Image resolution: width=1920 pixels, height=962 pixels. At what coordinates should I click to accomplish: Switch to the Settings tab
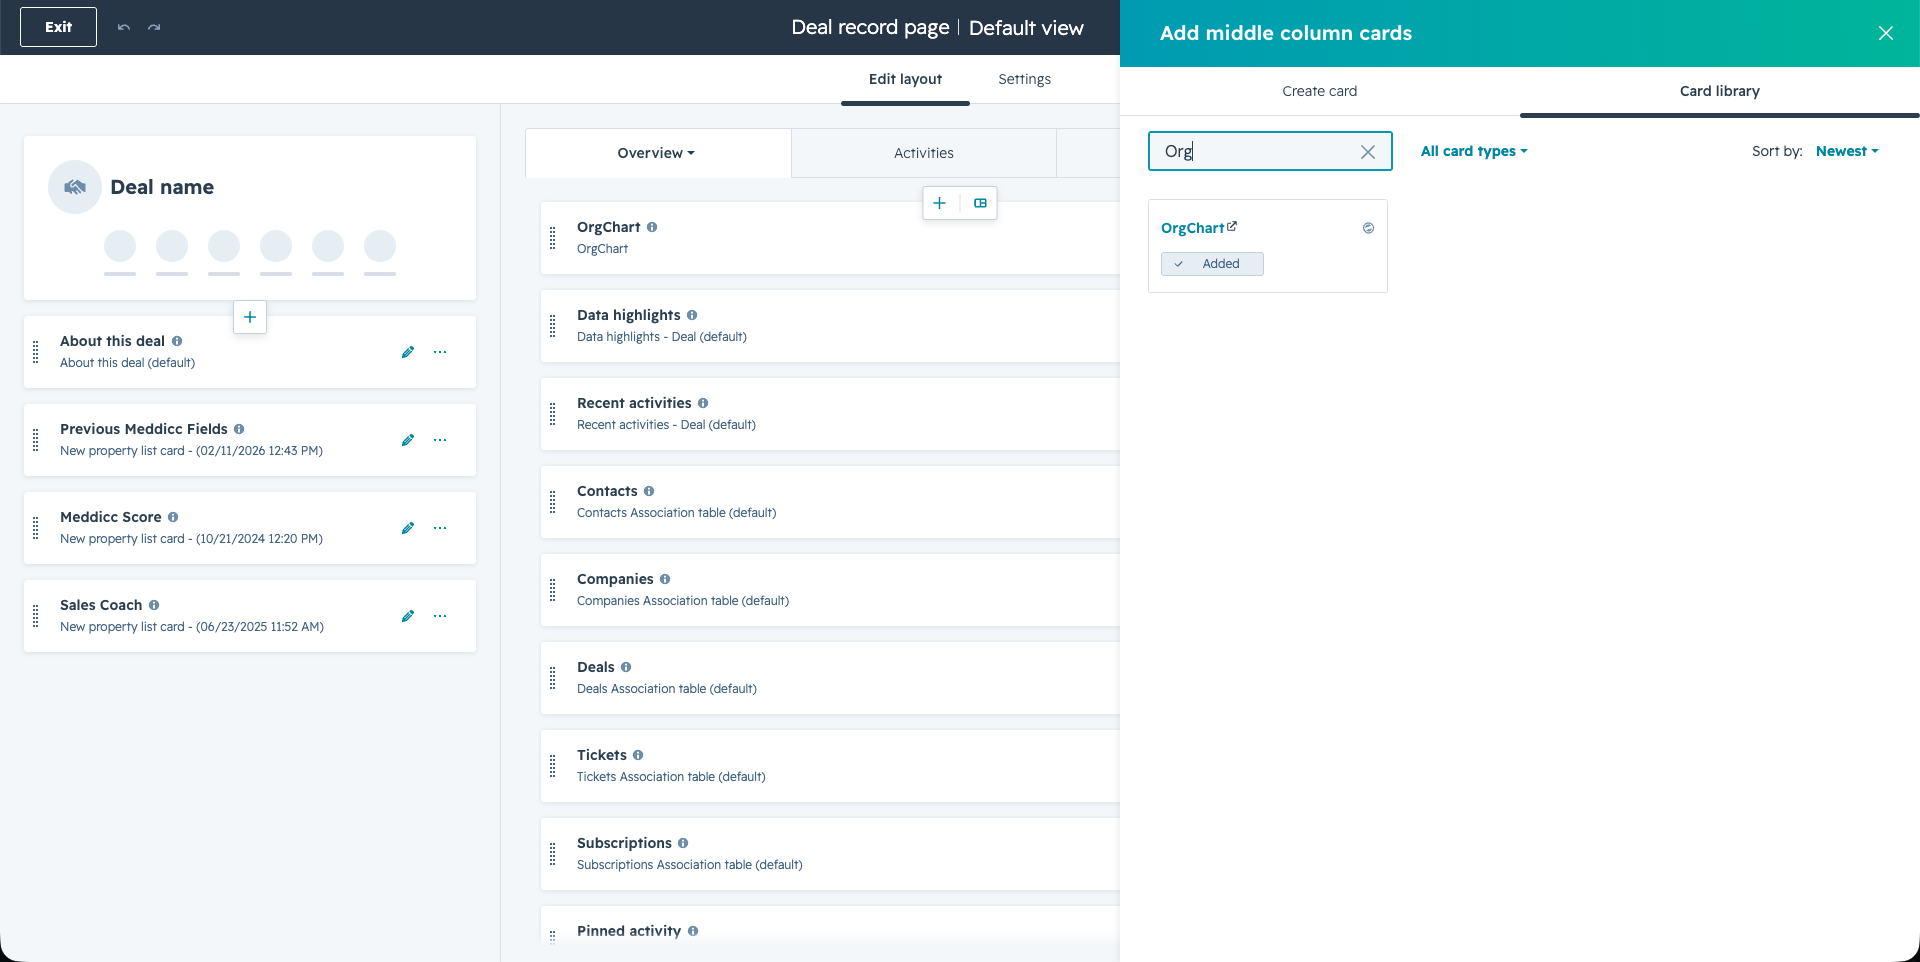(x=1024, y=79)
